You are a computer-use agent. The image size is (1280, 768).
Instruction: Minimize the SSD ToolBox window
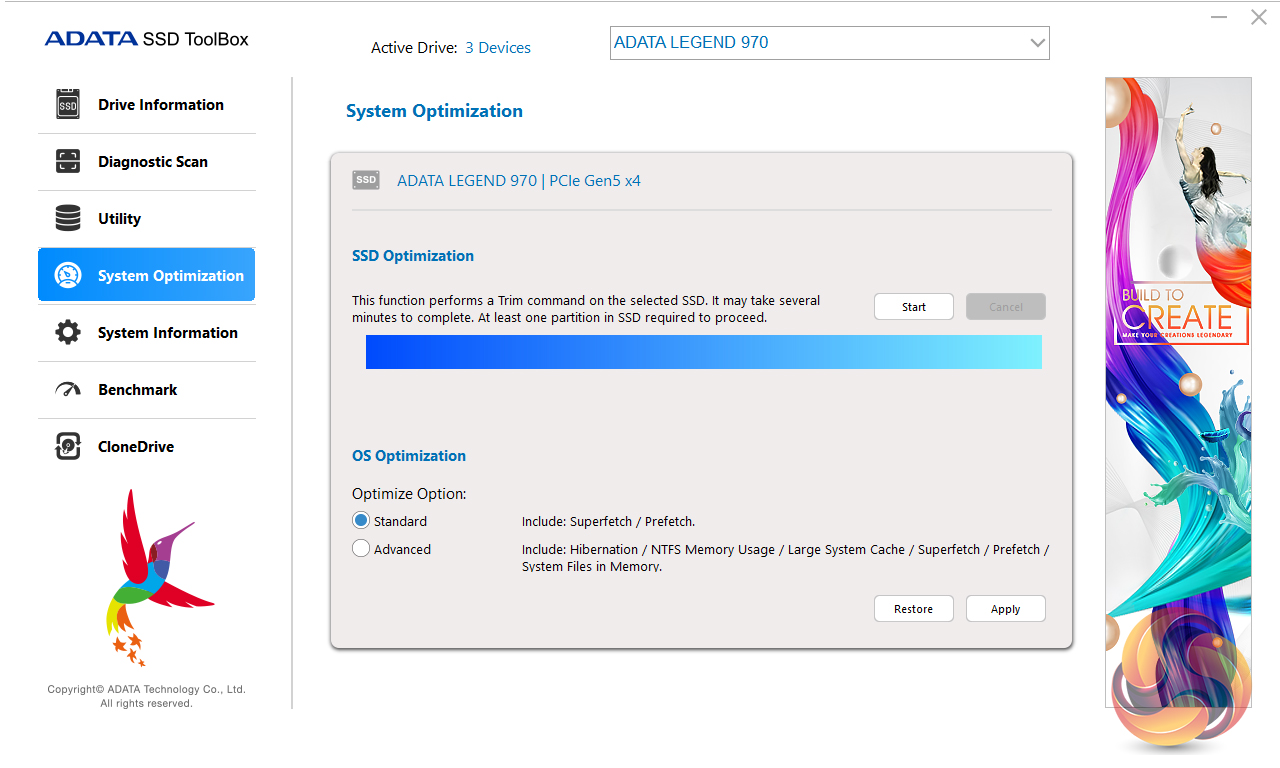tap(1219, 18)
